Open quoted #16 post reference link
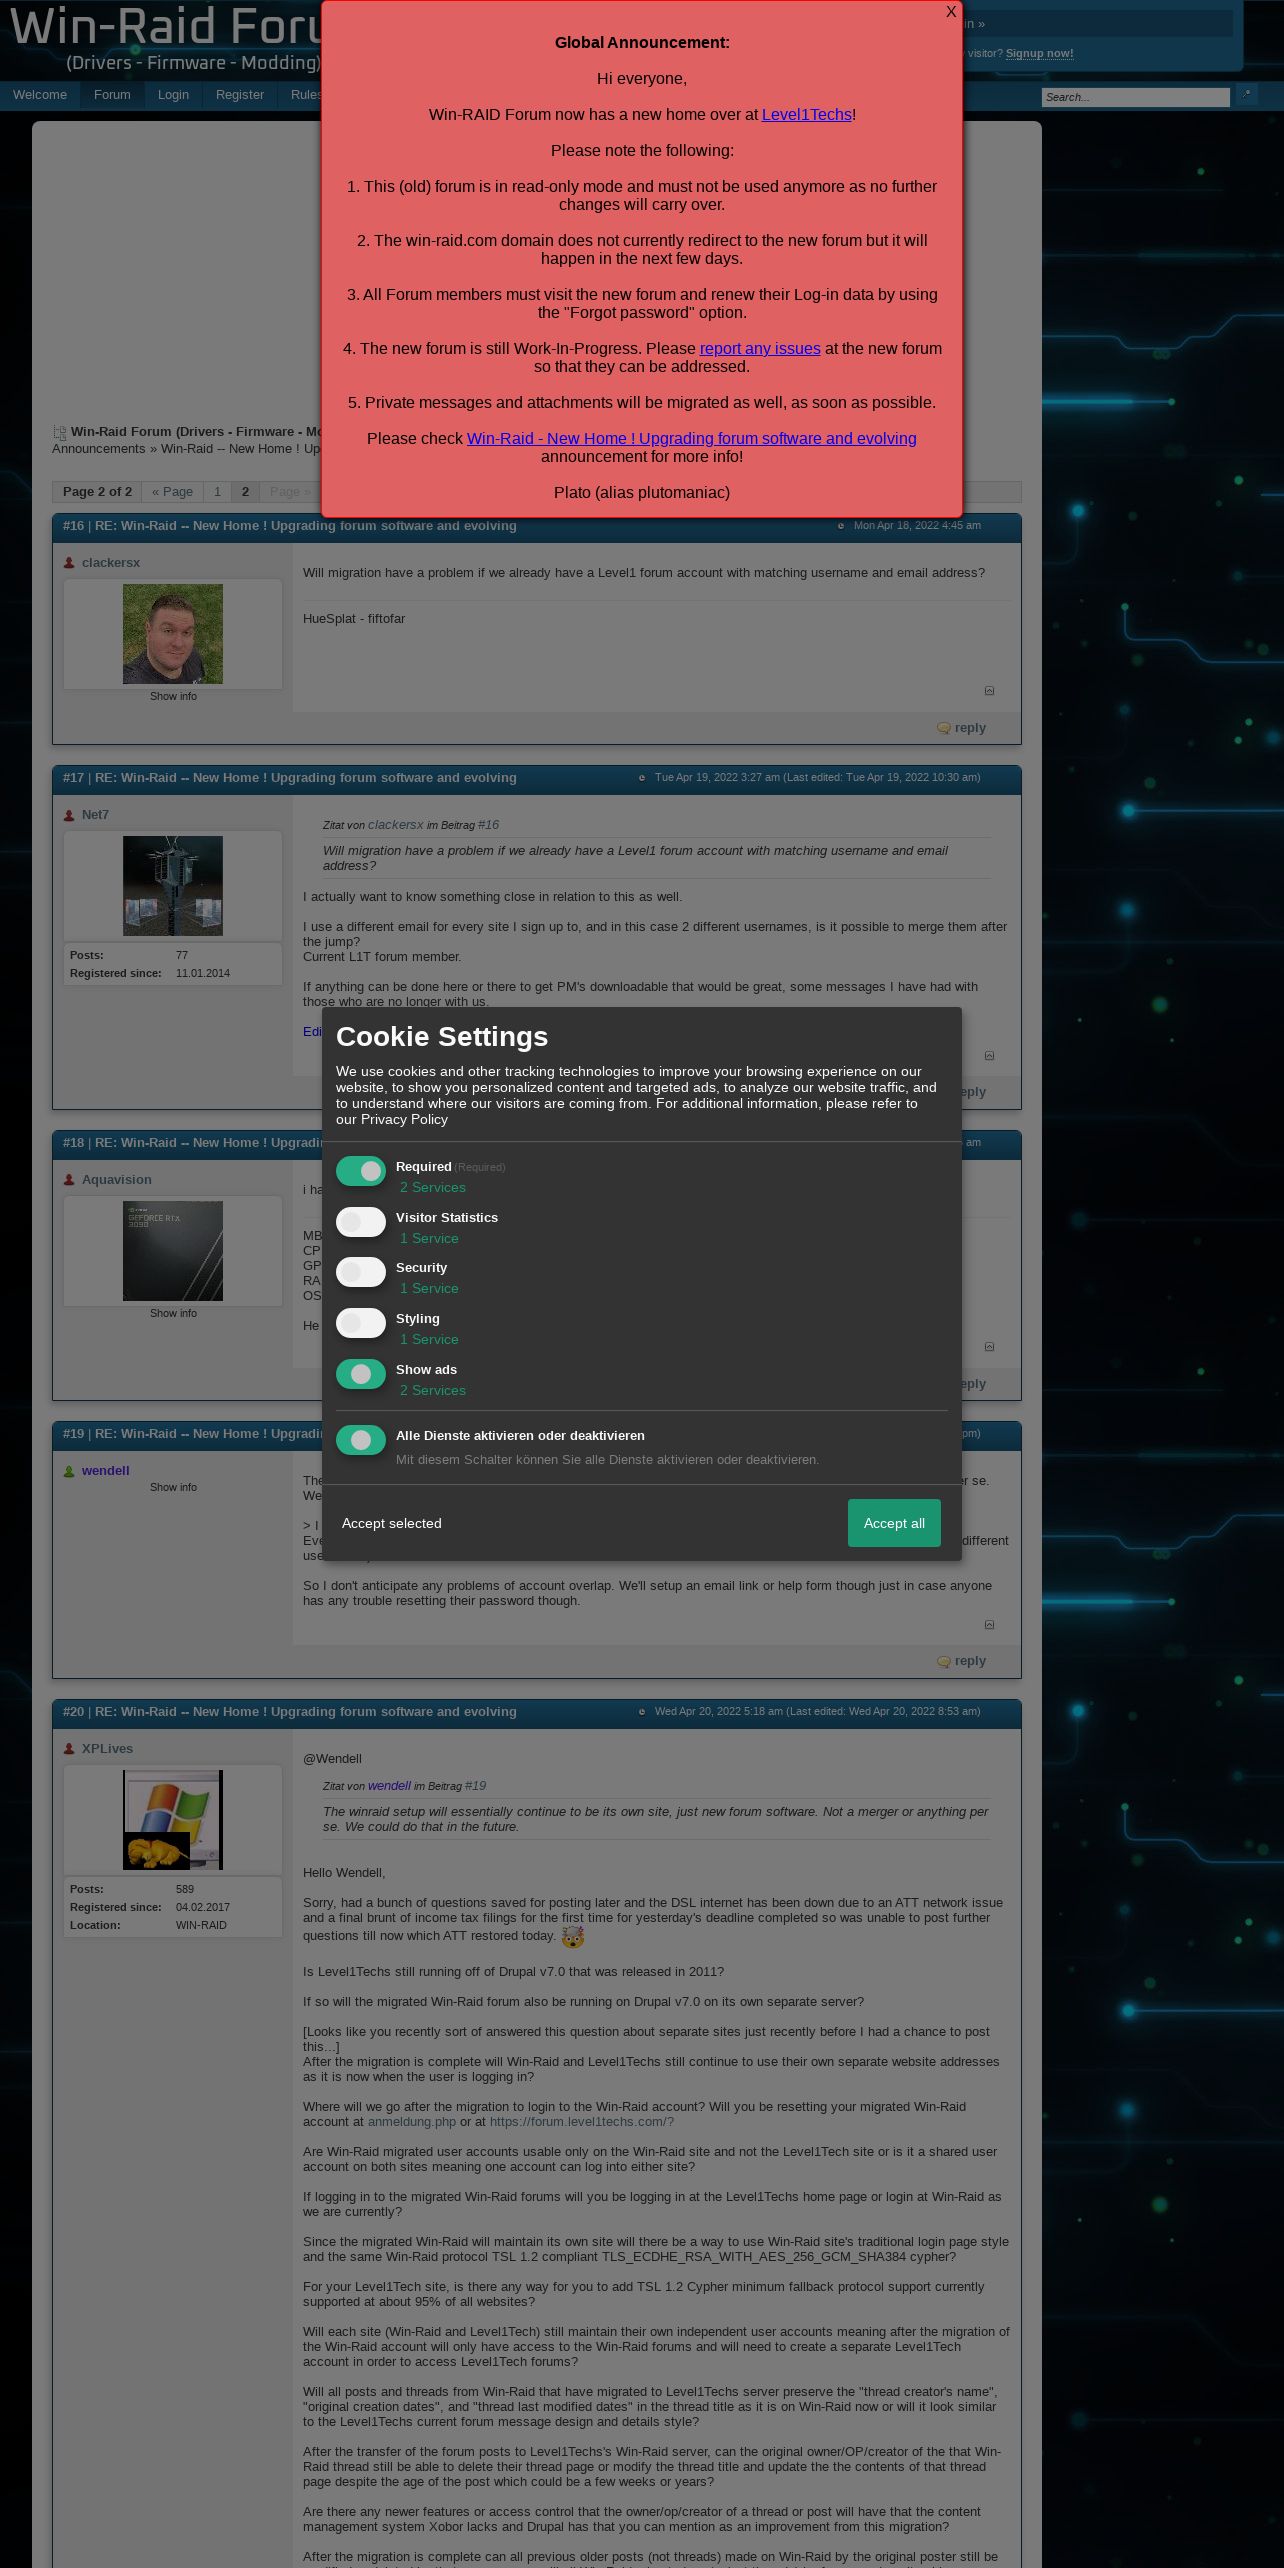 point(488,825)
